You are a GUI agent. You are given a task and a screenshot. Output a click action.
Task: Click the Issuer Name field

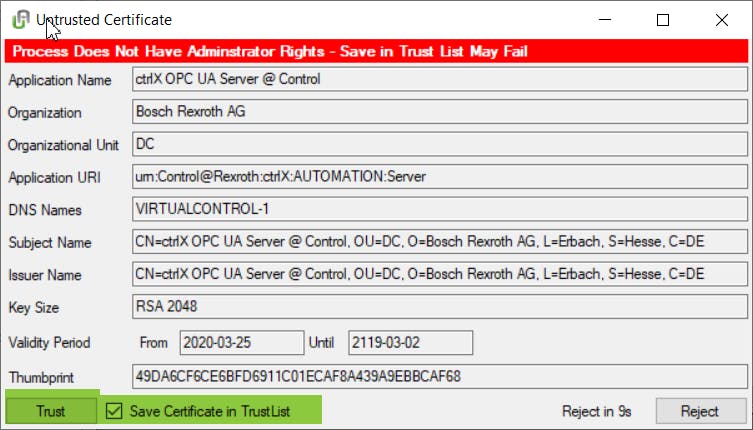439,274
